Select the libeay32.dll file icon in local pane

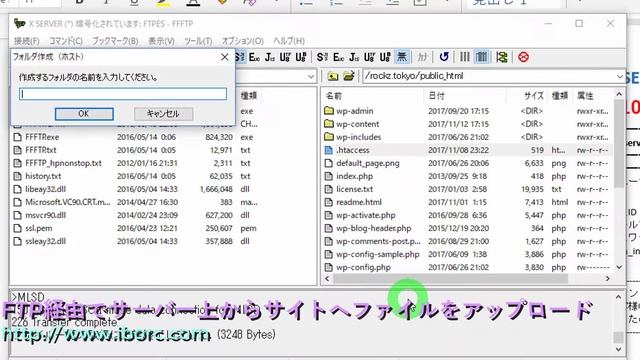click(18, 189)
